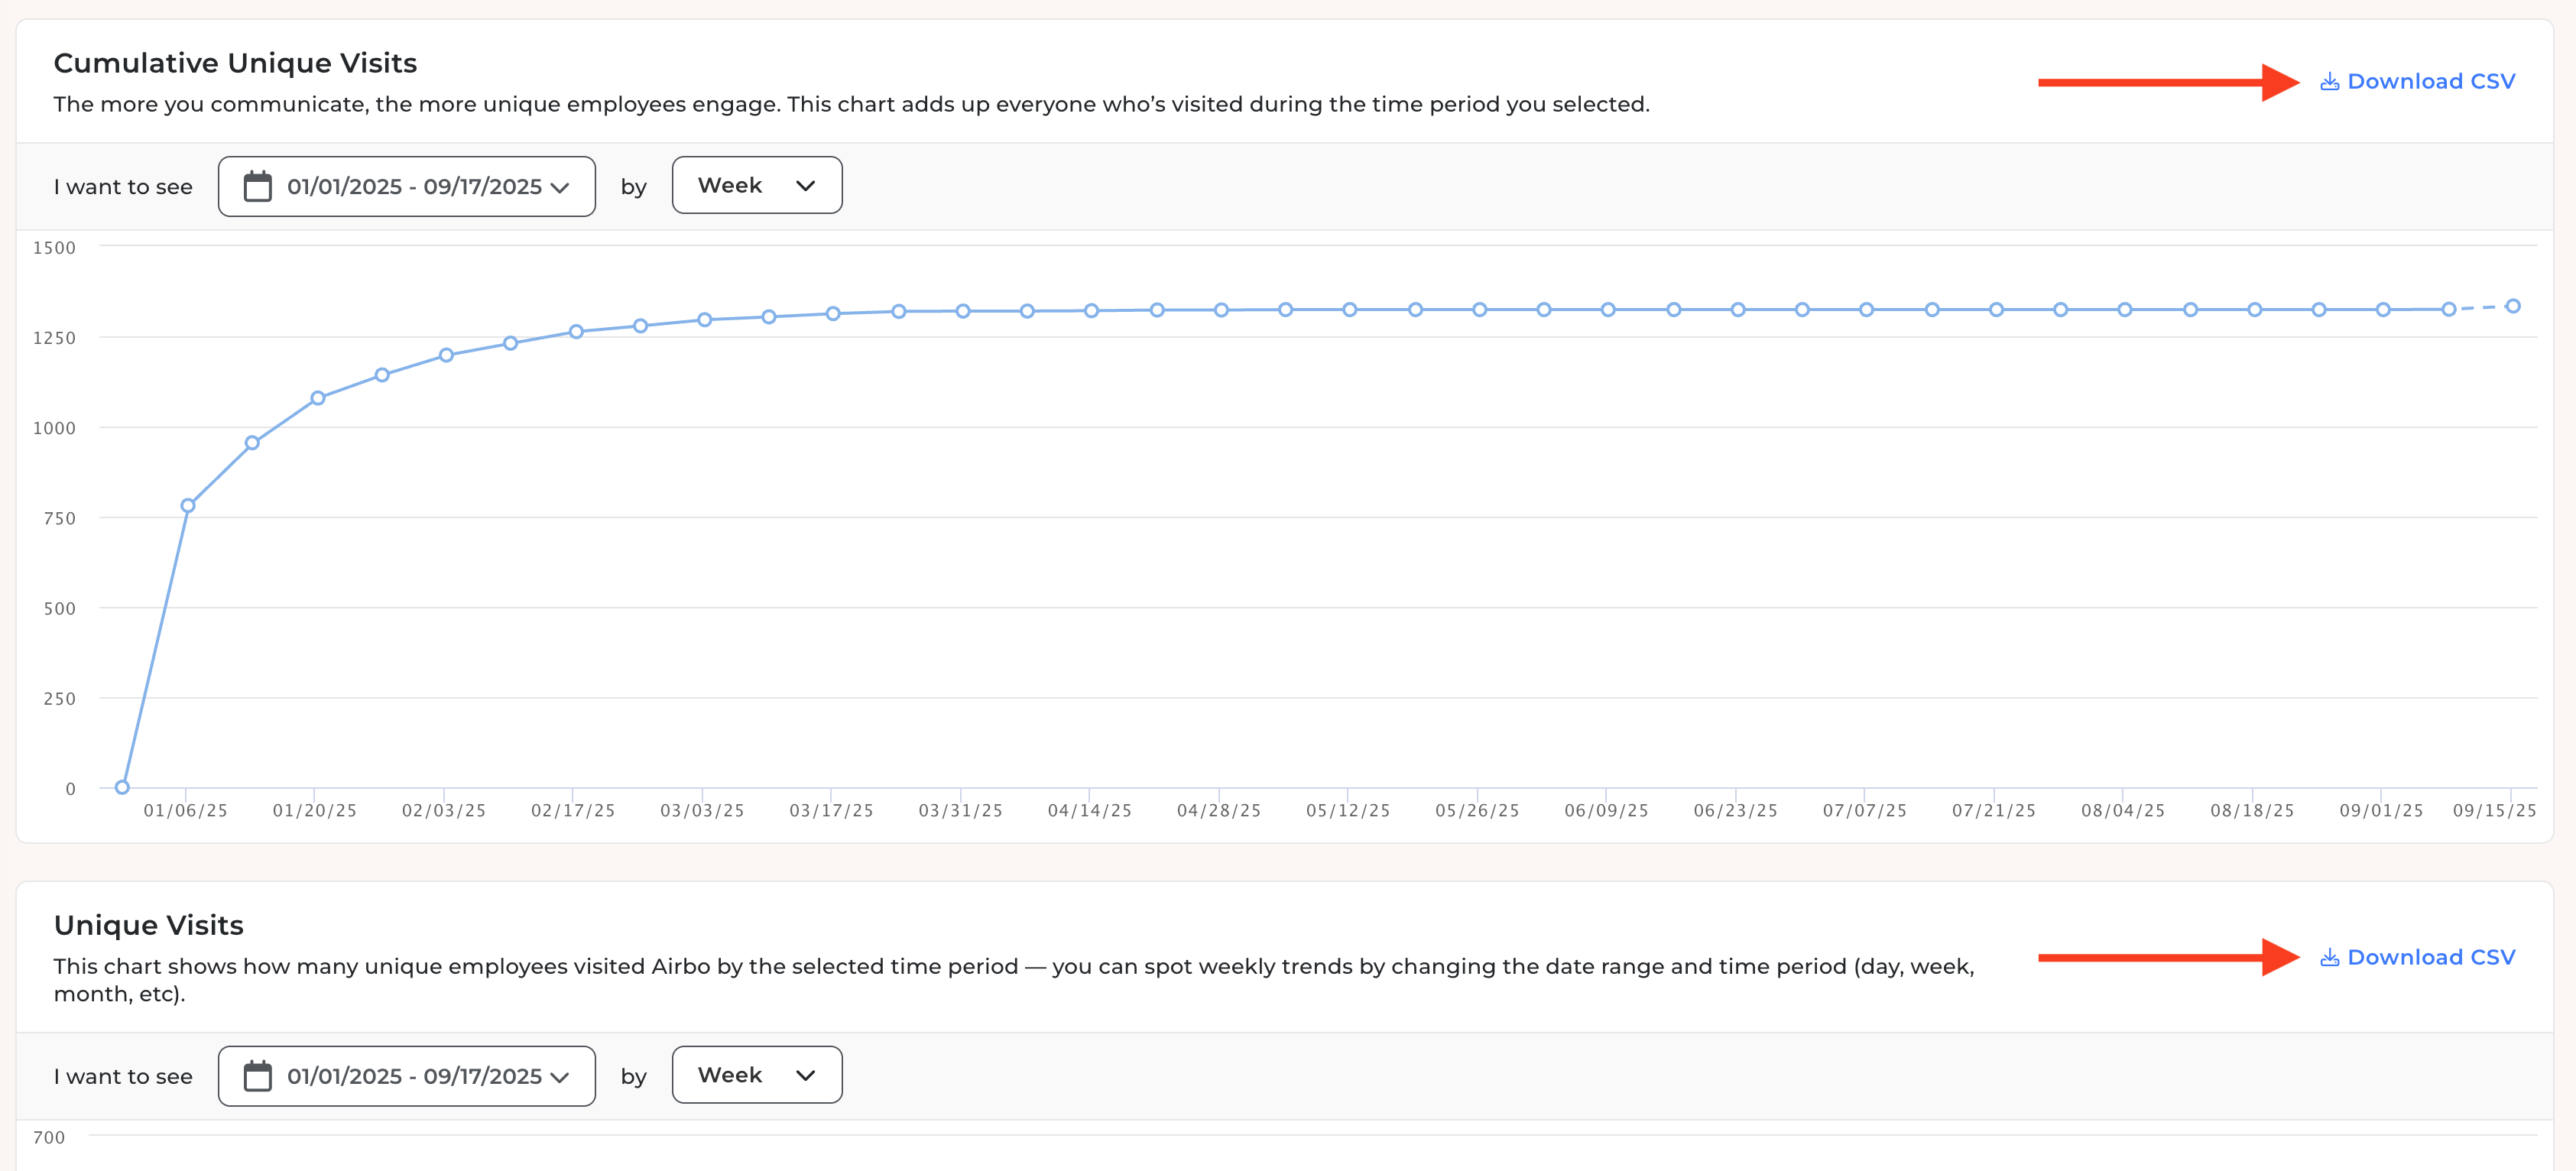Select data point for 08/18/25
This screenshot has height=1171, width=2576.
(2255, 310)
